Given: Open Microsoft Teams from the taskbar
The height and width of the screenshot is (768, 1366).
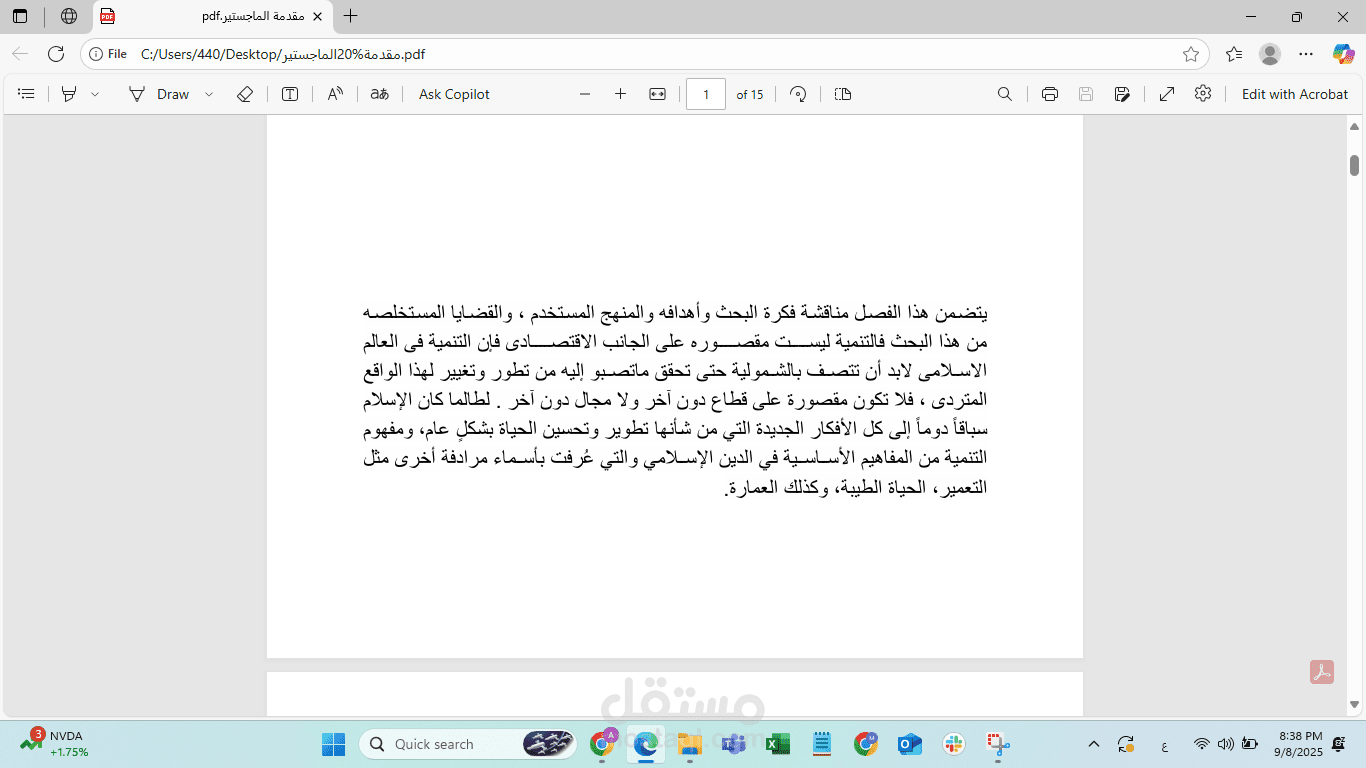Looking at the screenshot, I should pos(734,744).
